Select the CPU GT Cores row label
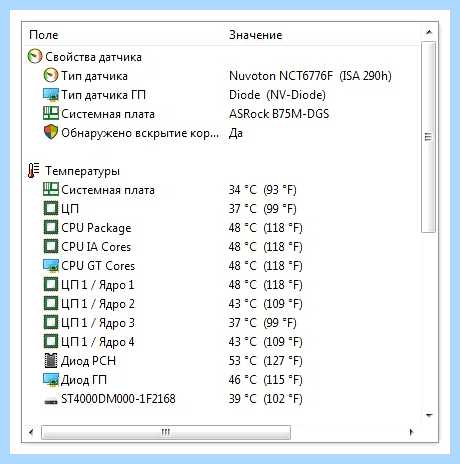The height and width of the screenshot is (464, 460). (98, 266)
